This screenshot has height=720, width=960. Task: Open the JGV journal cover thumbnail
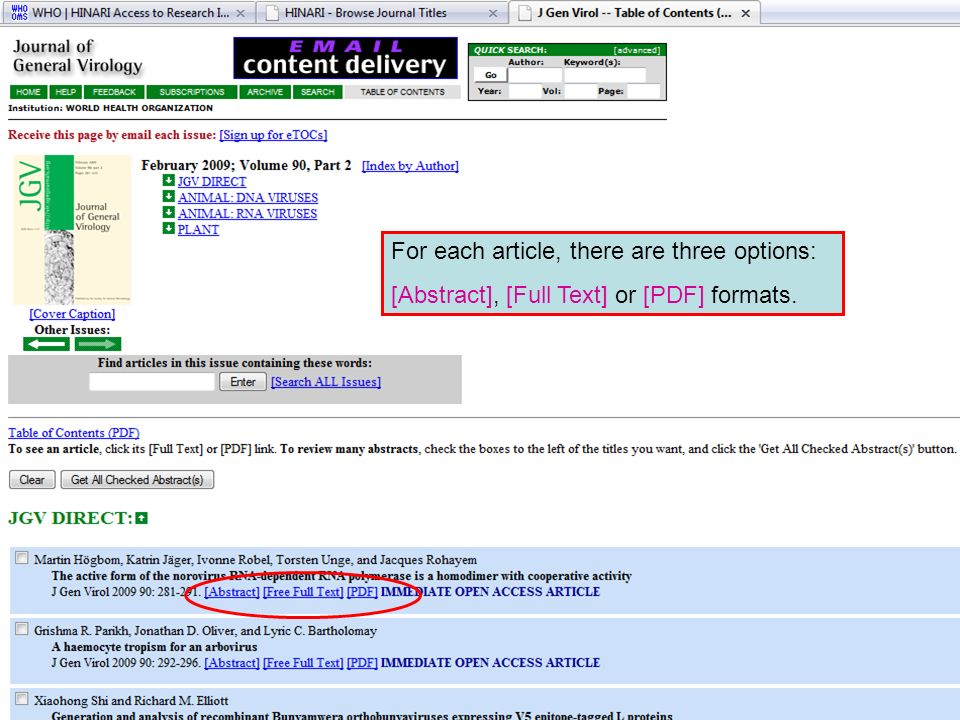pos(72,230)
